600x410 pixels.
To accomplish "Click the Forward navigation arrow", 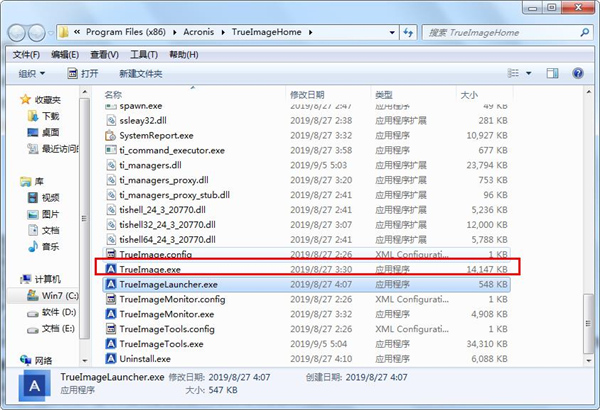I will [37, 33].
